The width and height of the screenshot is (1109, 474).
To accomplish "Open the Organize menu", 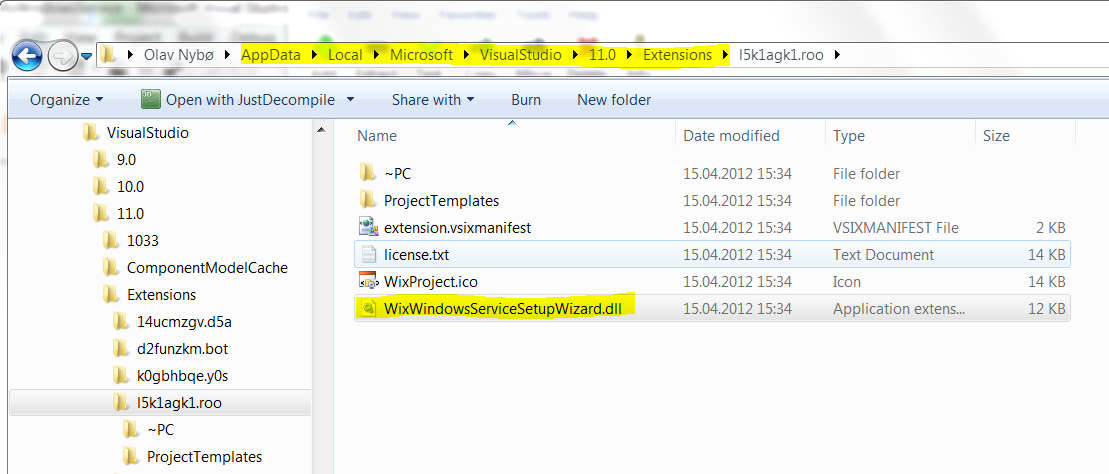I will 66,100.
